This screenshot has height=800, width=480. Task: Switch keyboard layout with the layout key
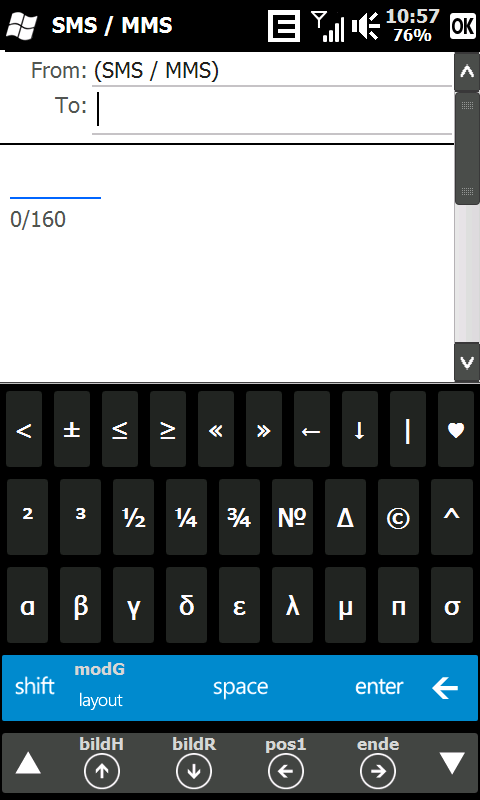[x=100, y=700]
